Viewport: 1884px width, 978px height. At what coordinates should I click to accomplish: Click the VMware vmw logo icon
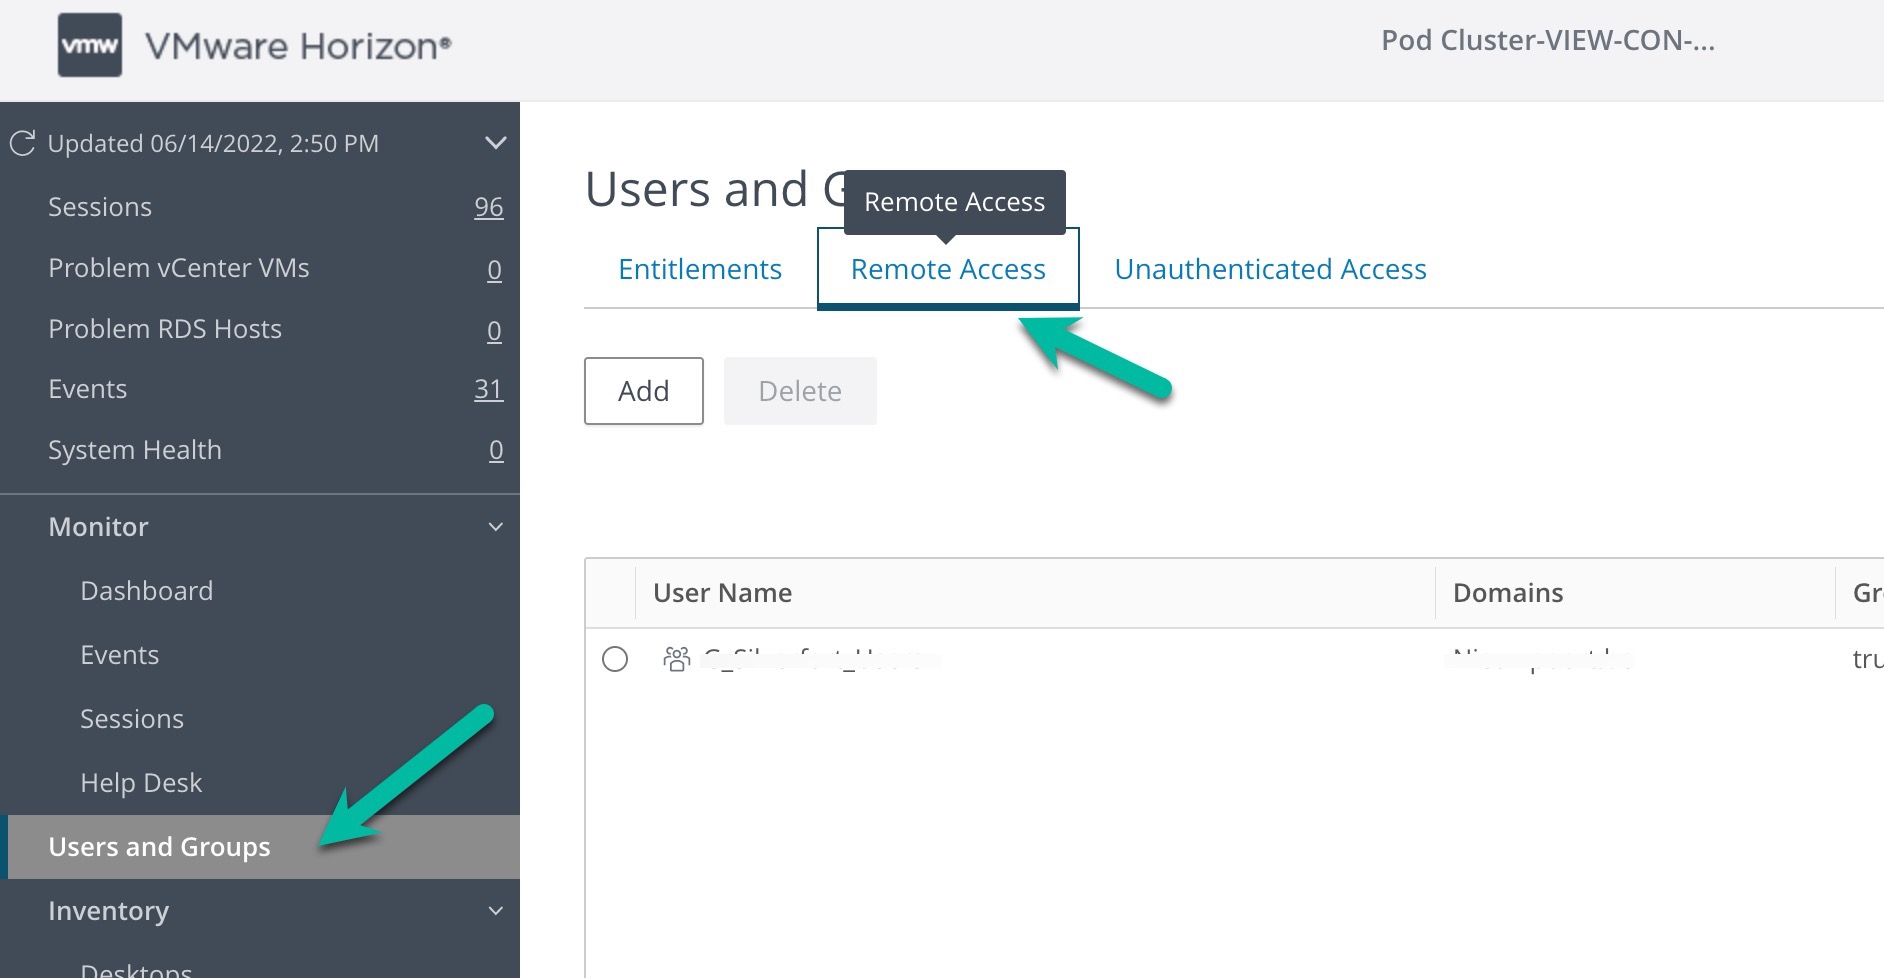[90, 45]
